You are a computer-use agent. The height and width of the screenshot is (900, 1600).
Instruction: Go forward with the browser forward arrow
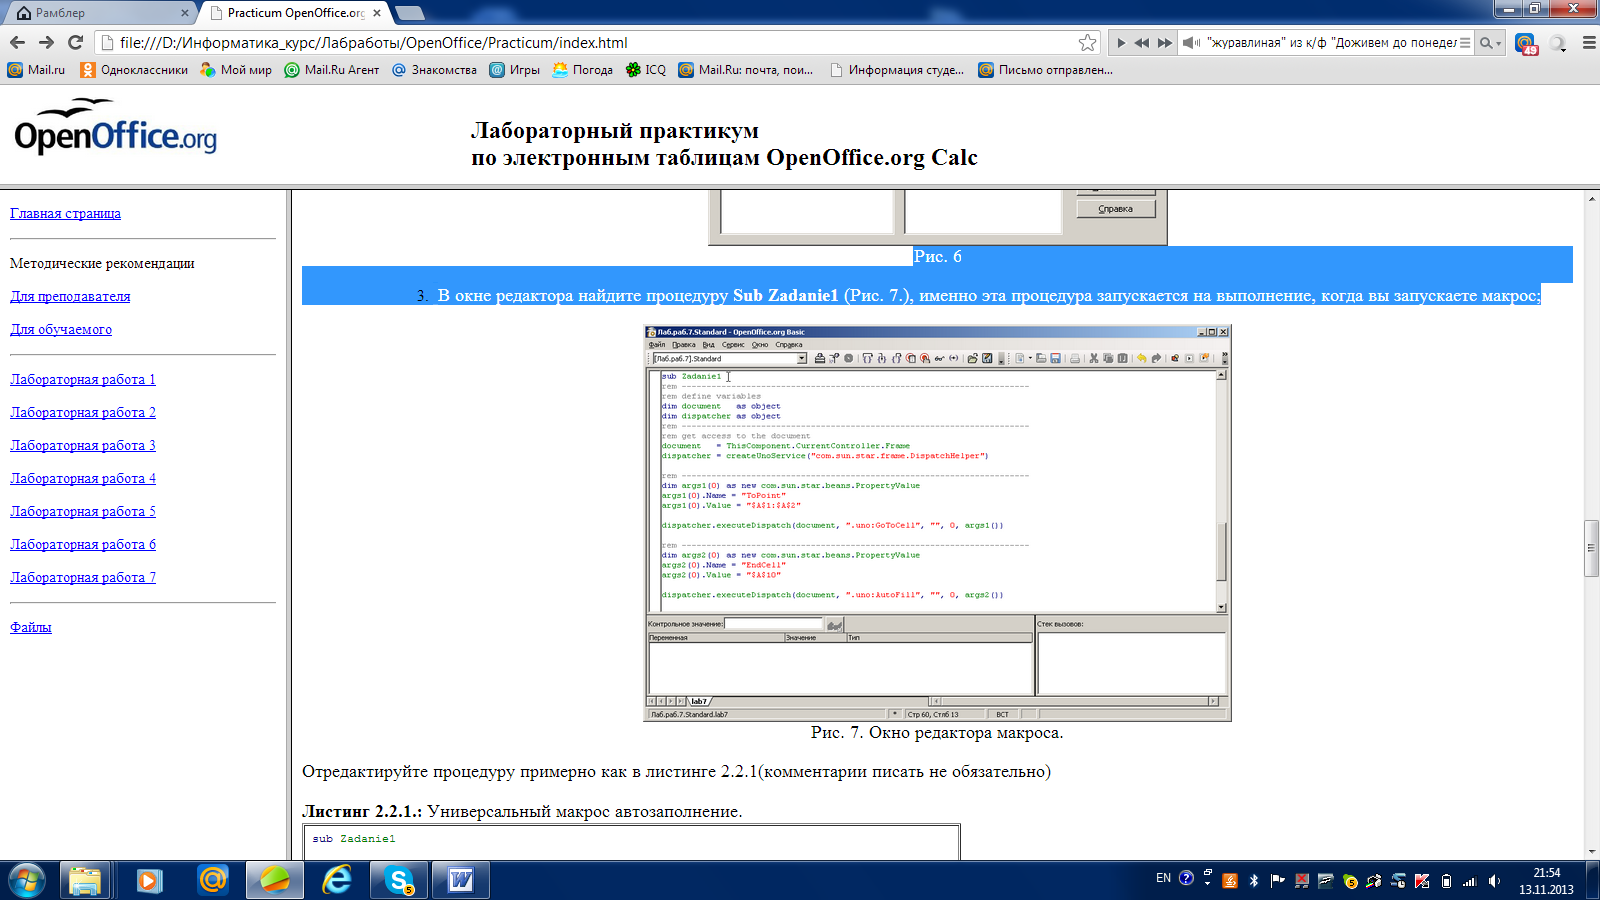(46, 42)
